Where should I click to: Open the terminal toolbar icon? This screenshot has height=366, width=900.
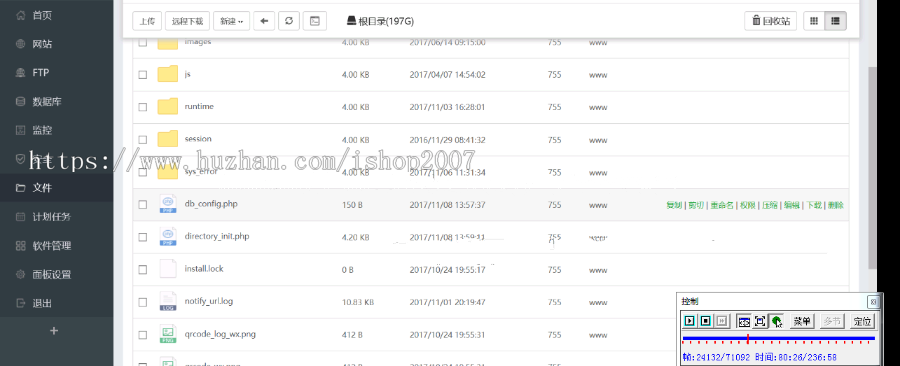coord(315,21)
